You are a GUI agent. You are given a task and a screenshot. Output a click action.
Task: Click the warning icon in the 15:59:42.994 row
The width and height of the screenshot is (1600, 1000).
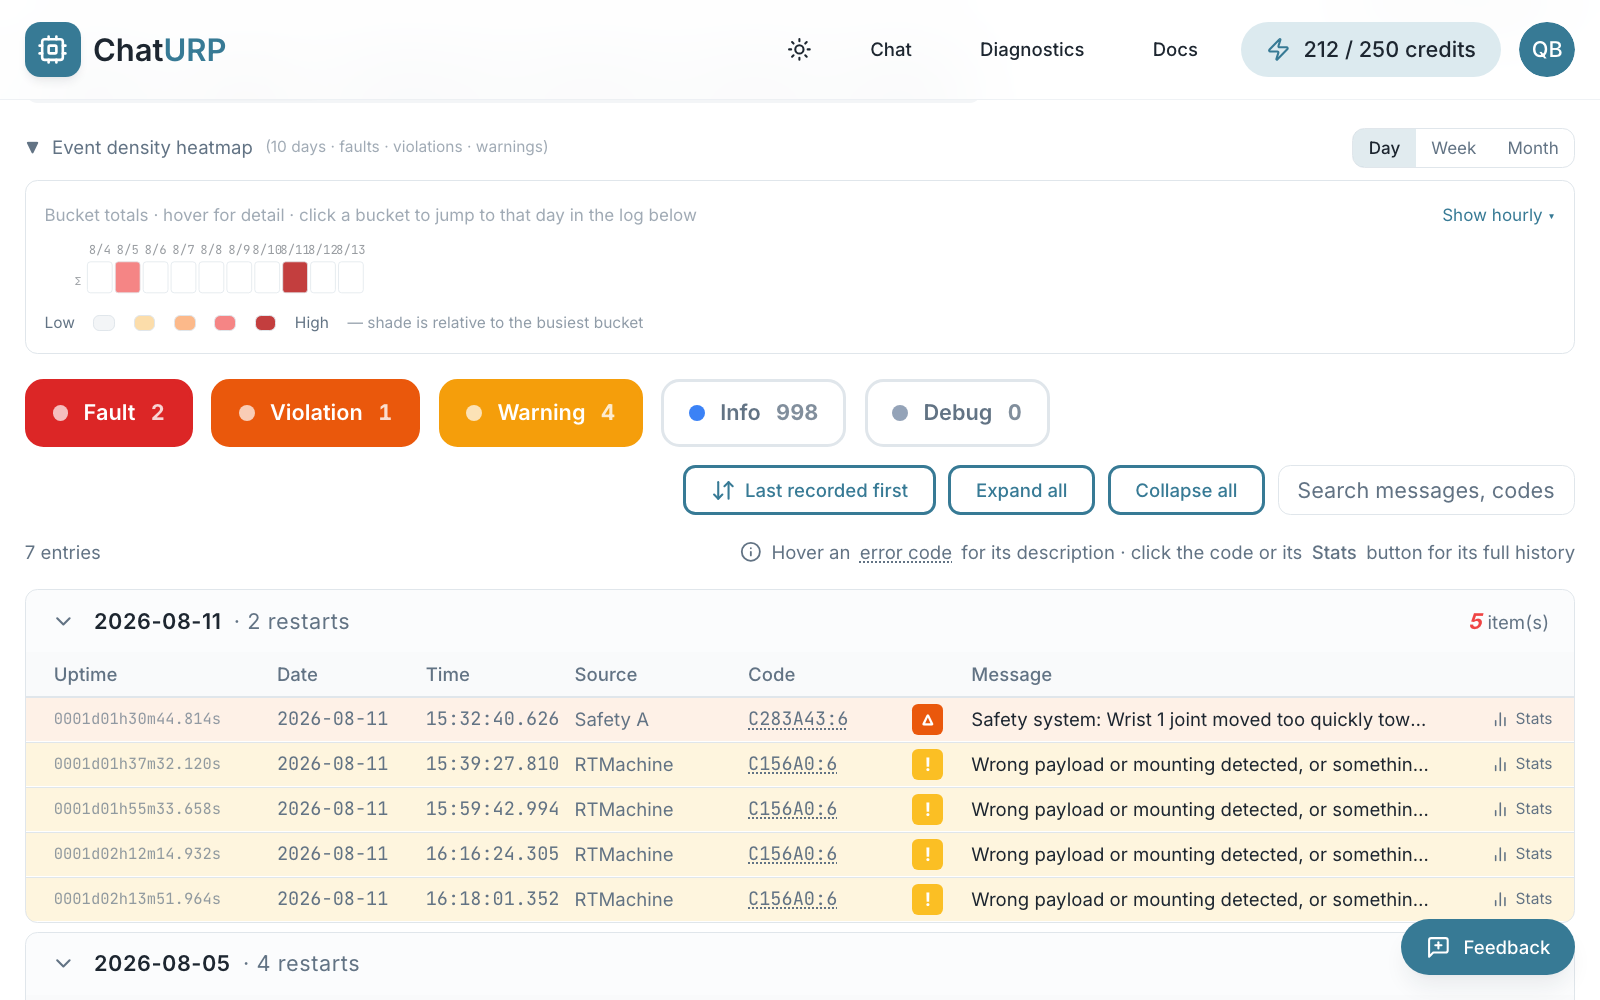pyautogui.click(x=927, y=809)
